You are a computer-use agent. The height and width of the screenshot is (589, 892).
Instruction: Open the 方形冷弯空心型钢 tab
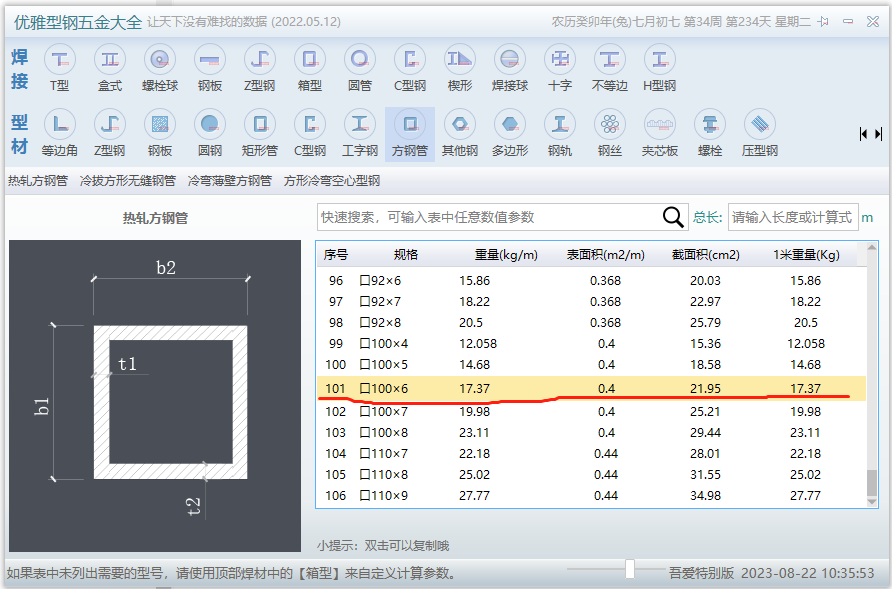coord(332,181)
